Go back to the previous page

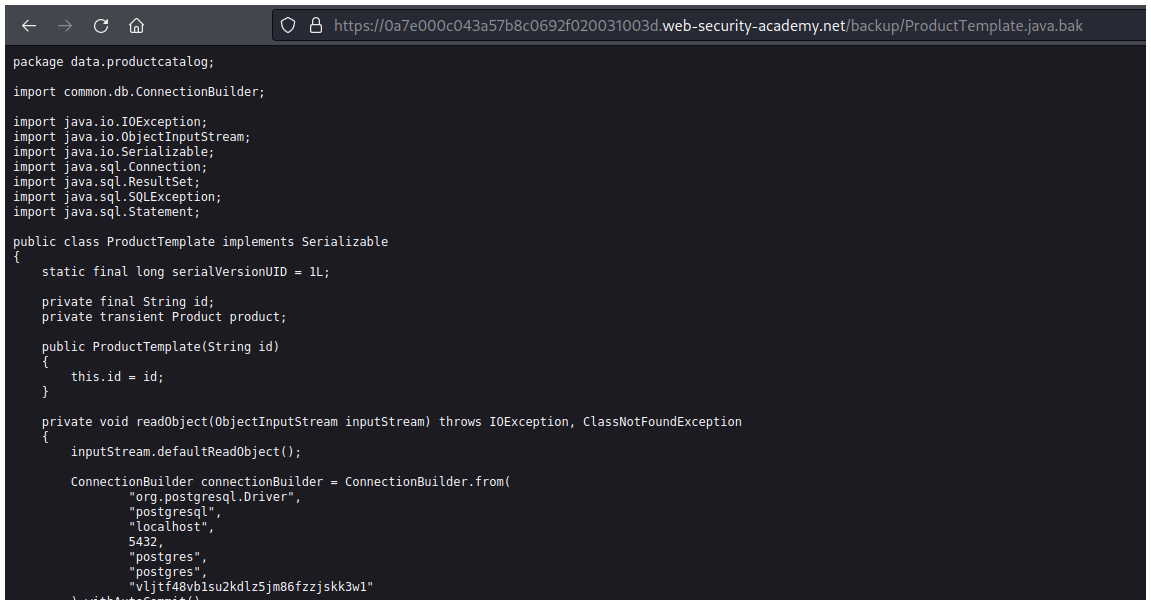pos(29,25)
